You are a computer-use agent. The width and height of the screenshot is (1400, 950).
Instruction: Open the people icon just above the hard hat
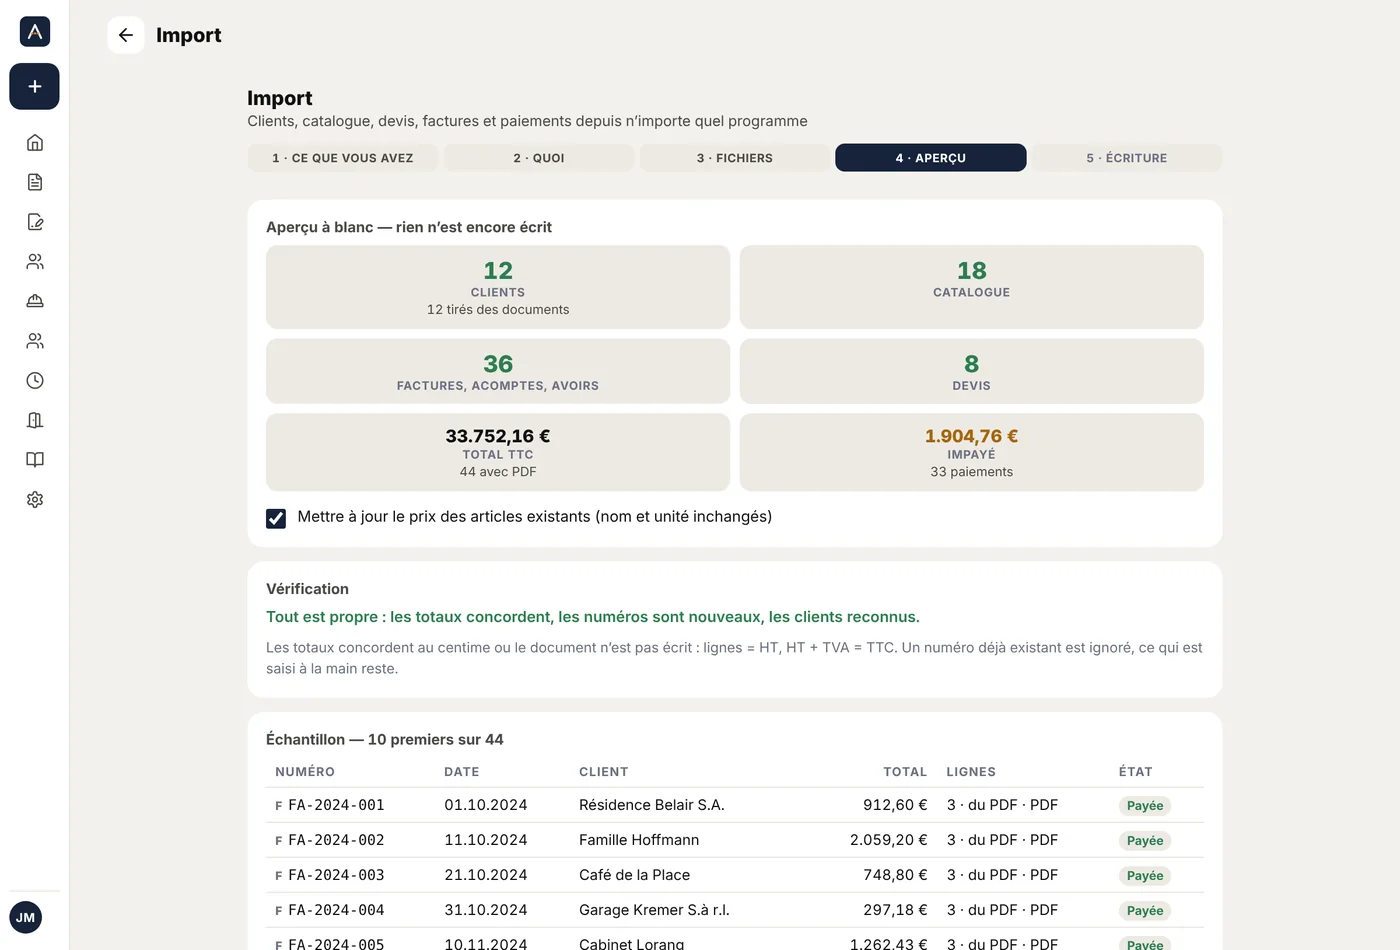[35, 262]
